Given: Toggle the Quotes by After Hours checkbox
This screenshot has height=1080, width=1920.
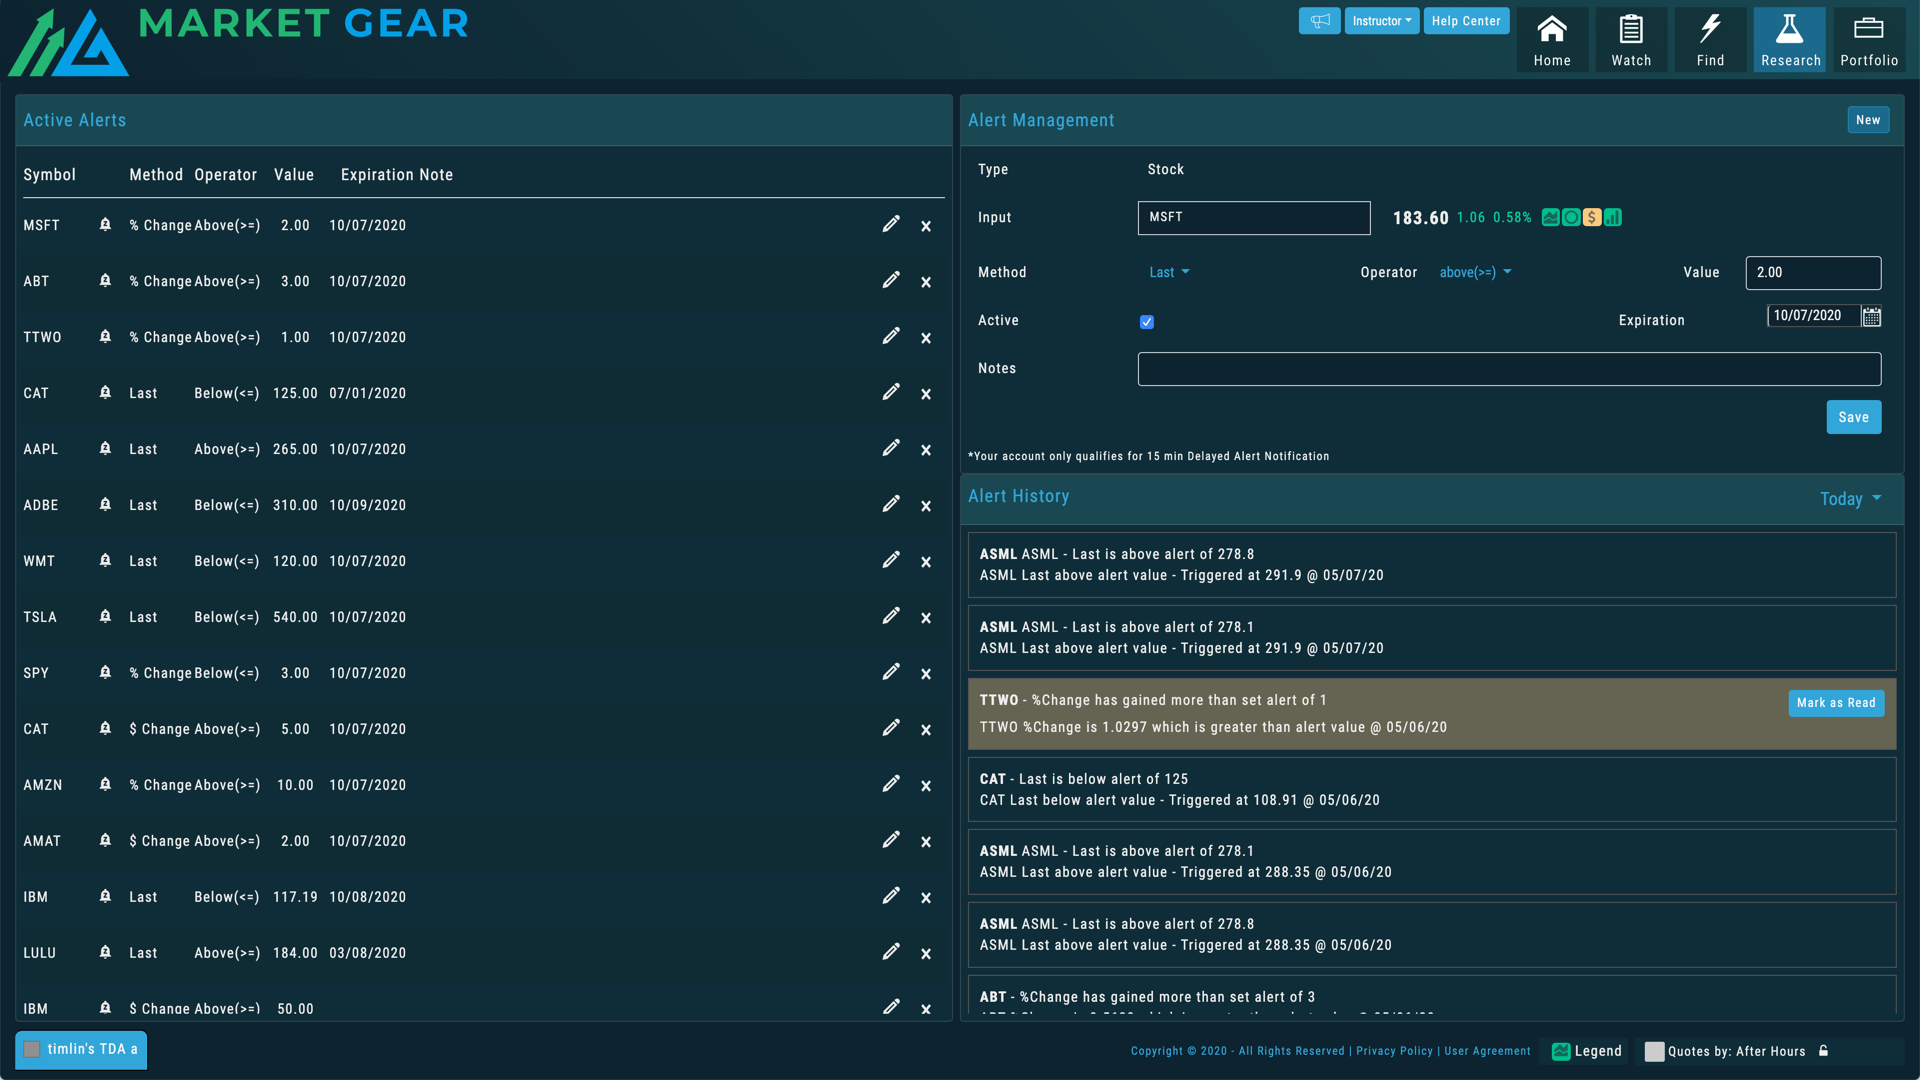Looking at the screenshot, I should 1654,1051.
